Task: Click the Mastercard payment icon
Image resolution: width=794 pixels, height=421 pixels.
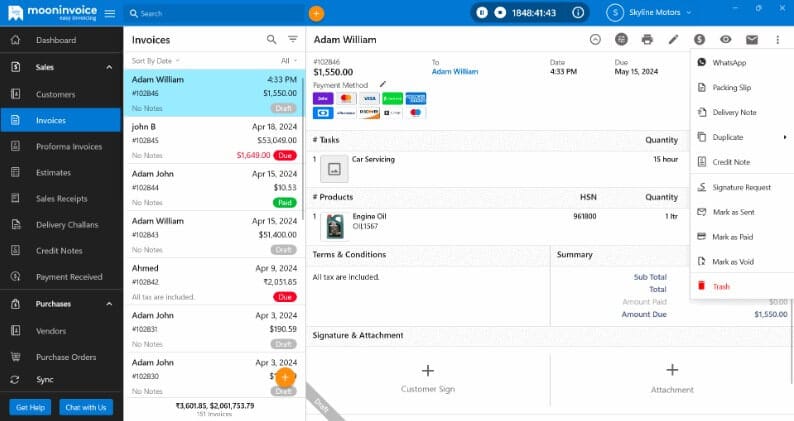Action: click(346, 98)
